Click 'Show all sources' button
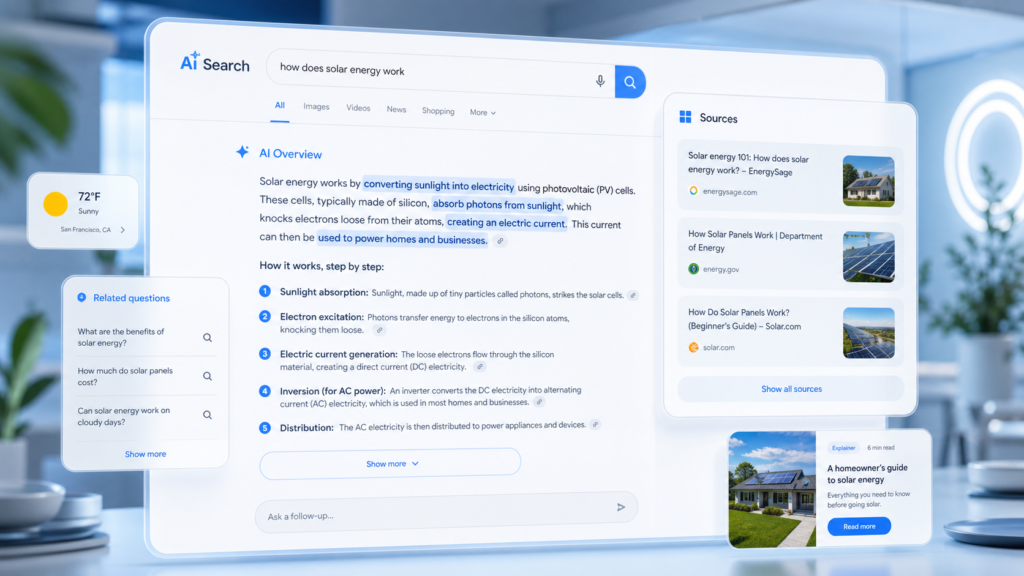Screen dimensions: 1024x576 click(x=791, y=389)
